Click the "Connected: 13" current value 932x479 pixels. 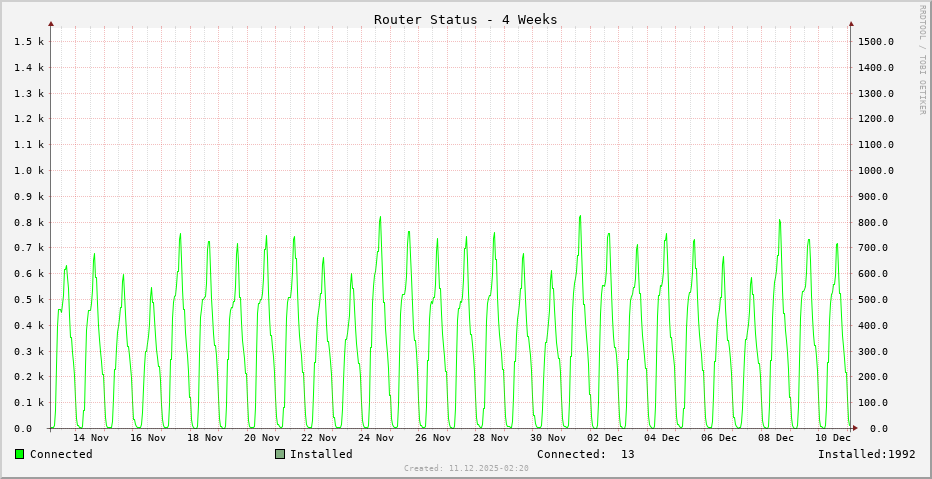(x=585, y=454)
